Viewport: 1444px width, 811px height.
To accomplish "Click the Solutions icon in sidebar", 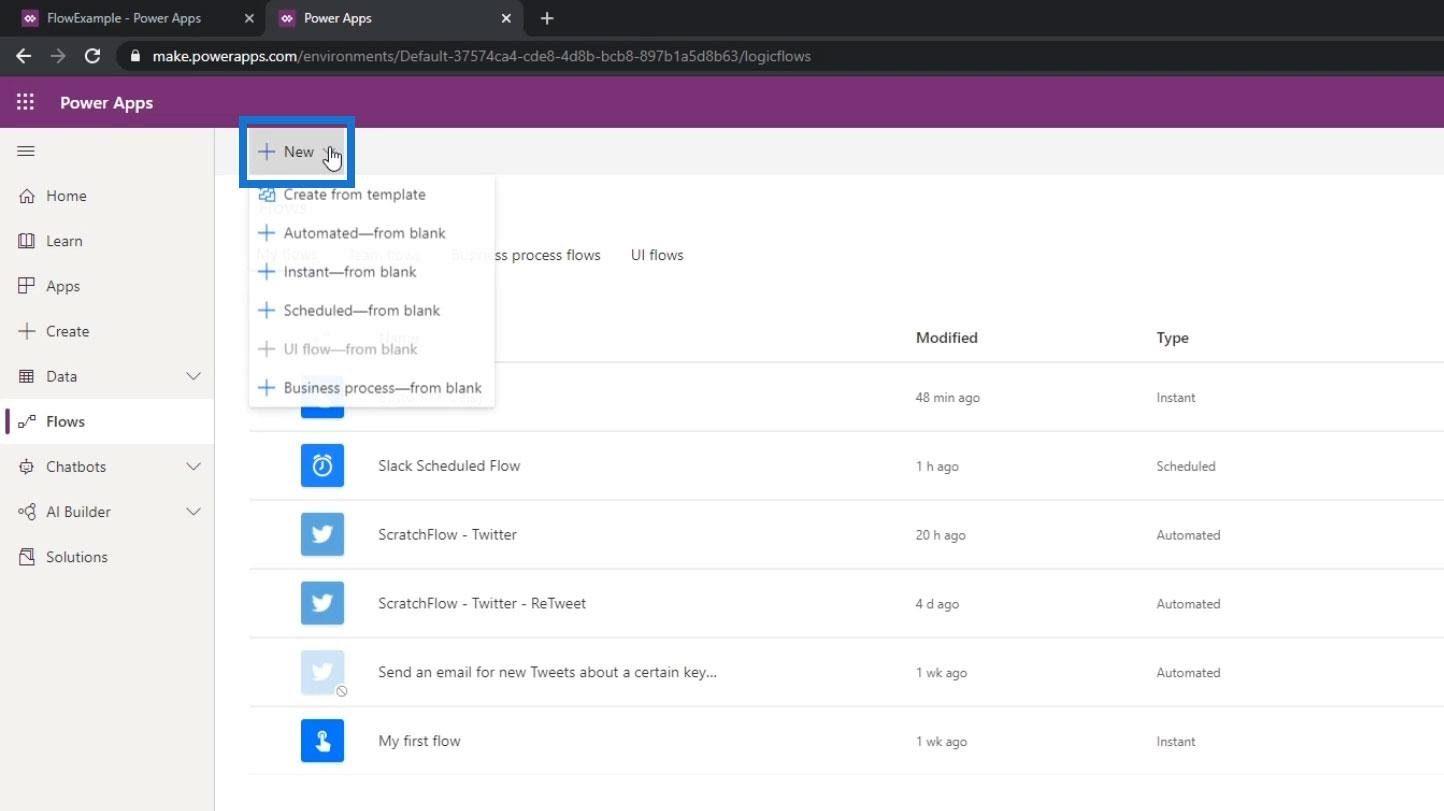I will coord(27,557).
